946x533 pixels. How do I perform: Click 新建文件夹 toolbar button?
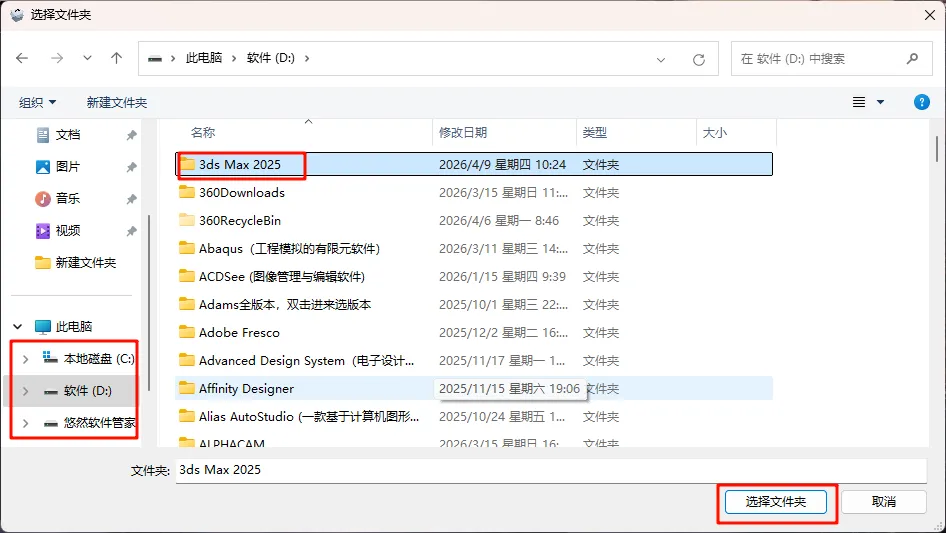click(x=116, y=103)
